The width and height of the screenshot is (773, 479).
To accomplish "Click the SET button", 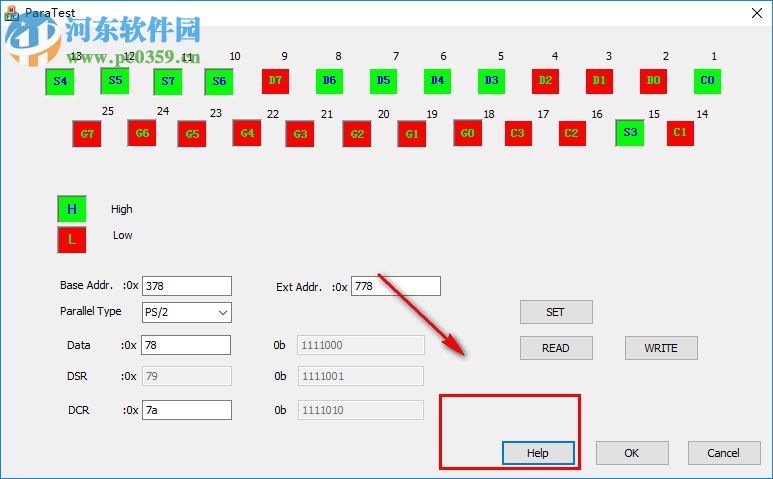I will (x=556, y=312).
